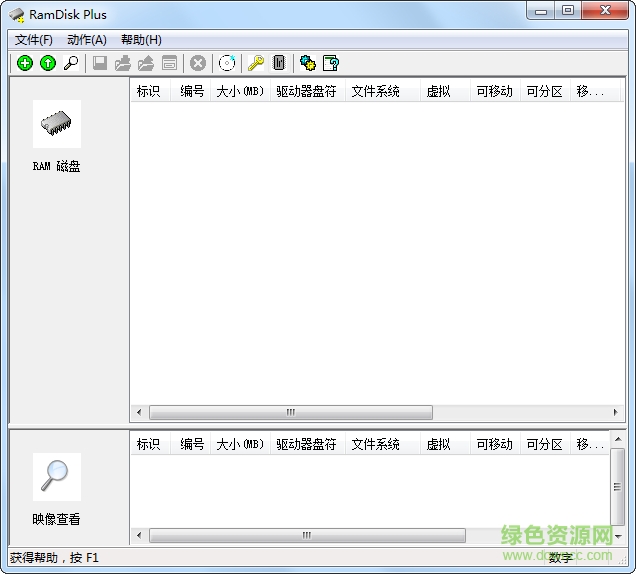Click the magnifier view image toolbar icon

(71, 63)
